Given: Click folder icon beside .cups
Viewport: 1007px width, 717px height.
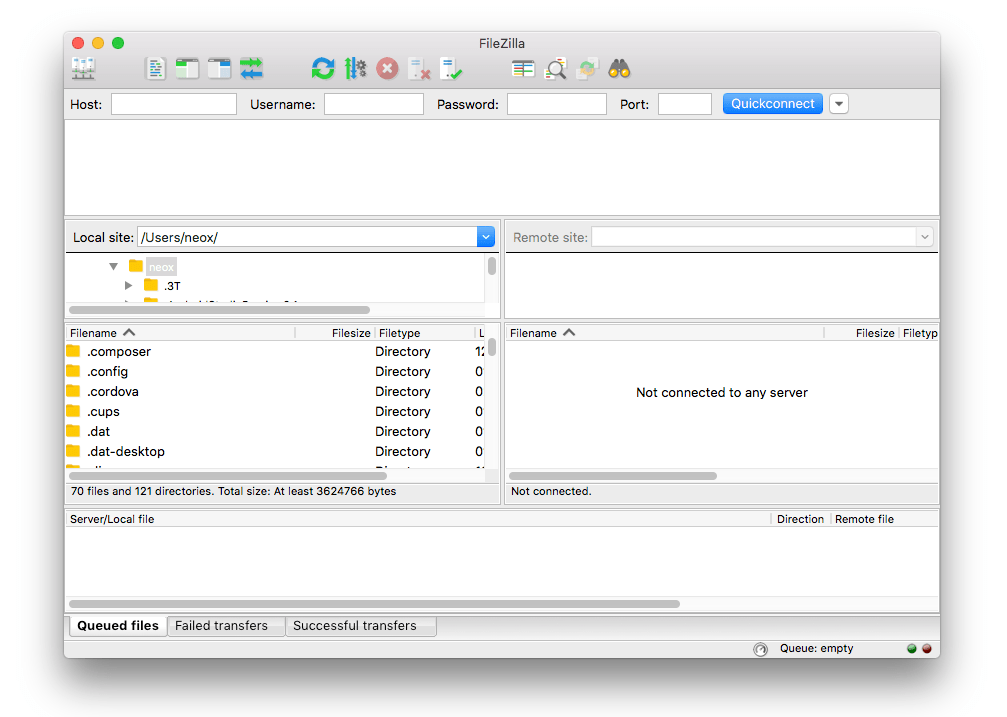Looking at the screenshot, I should click(73, 411).
